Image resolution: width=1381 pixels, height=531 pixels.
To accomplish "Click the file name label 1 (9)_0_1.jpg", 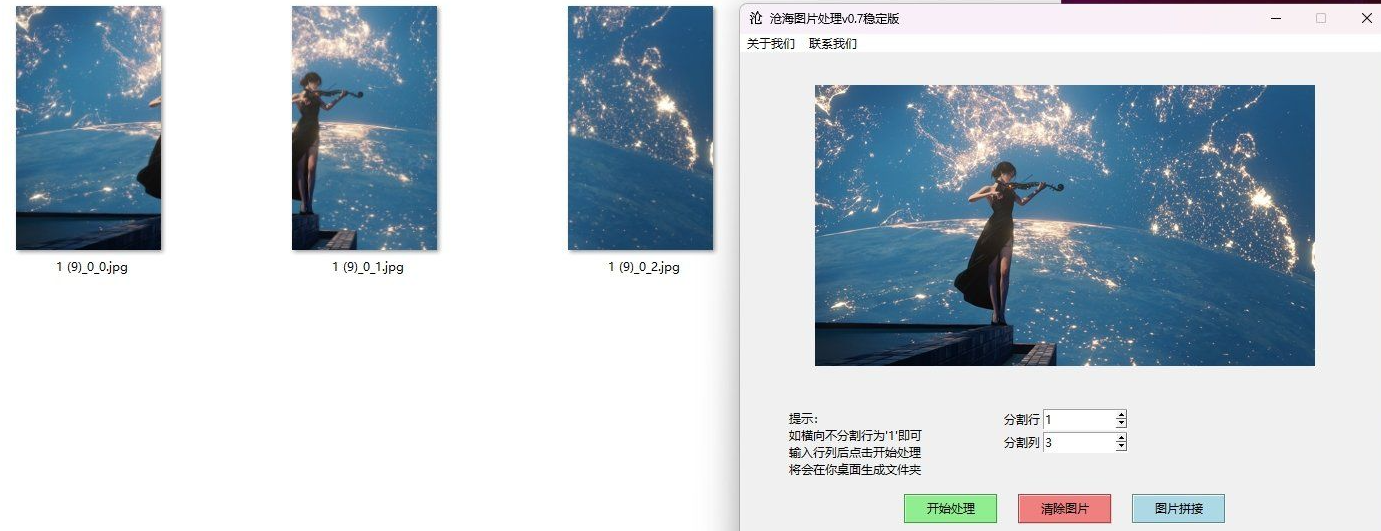I will point(368,268).
